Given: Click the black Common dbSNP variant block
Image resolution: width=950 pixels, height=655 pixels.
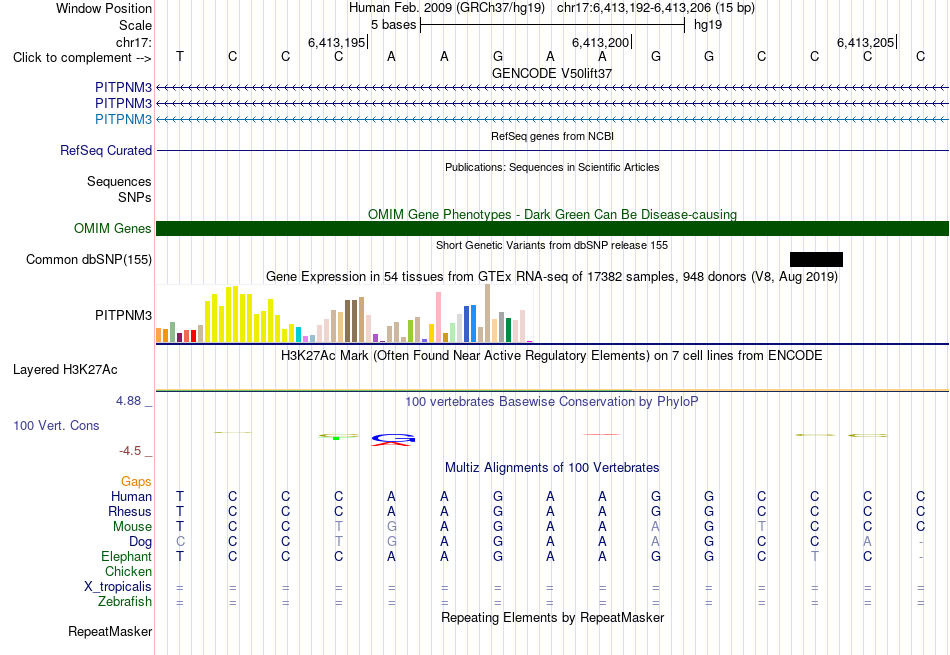Looking at the screenshot, I should [816, 259].
